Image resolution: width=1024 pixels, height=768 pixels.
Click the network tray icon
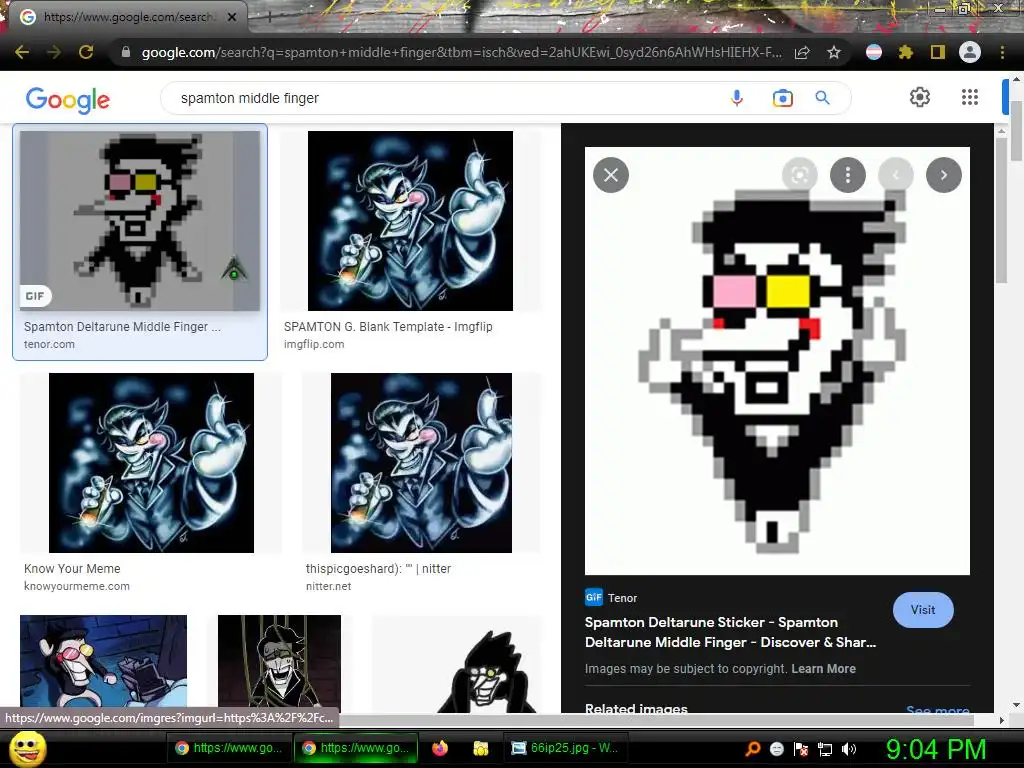pos(825,749)
